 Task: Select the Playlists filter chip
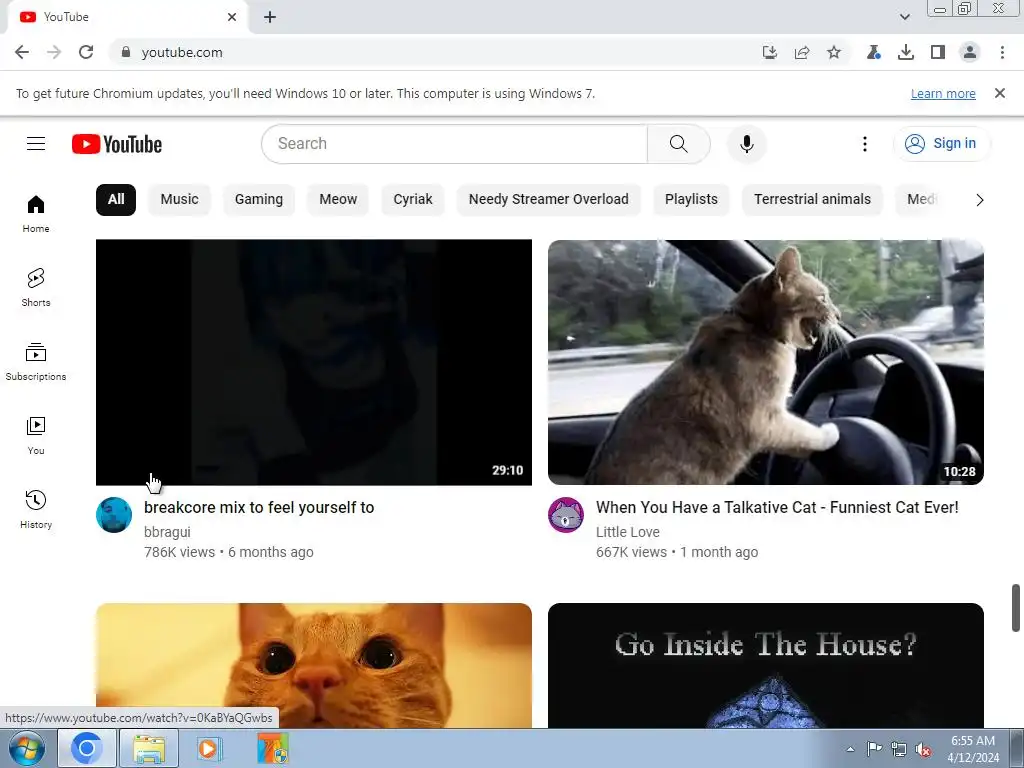click(x=691, y=199)
